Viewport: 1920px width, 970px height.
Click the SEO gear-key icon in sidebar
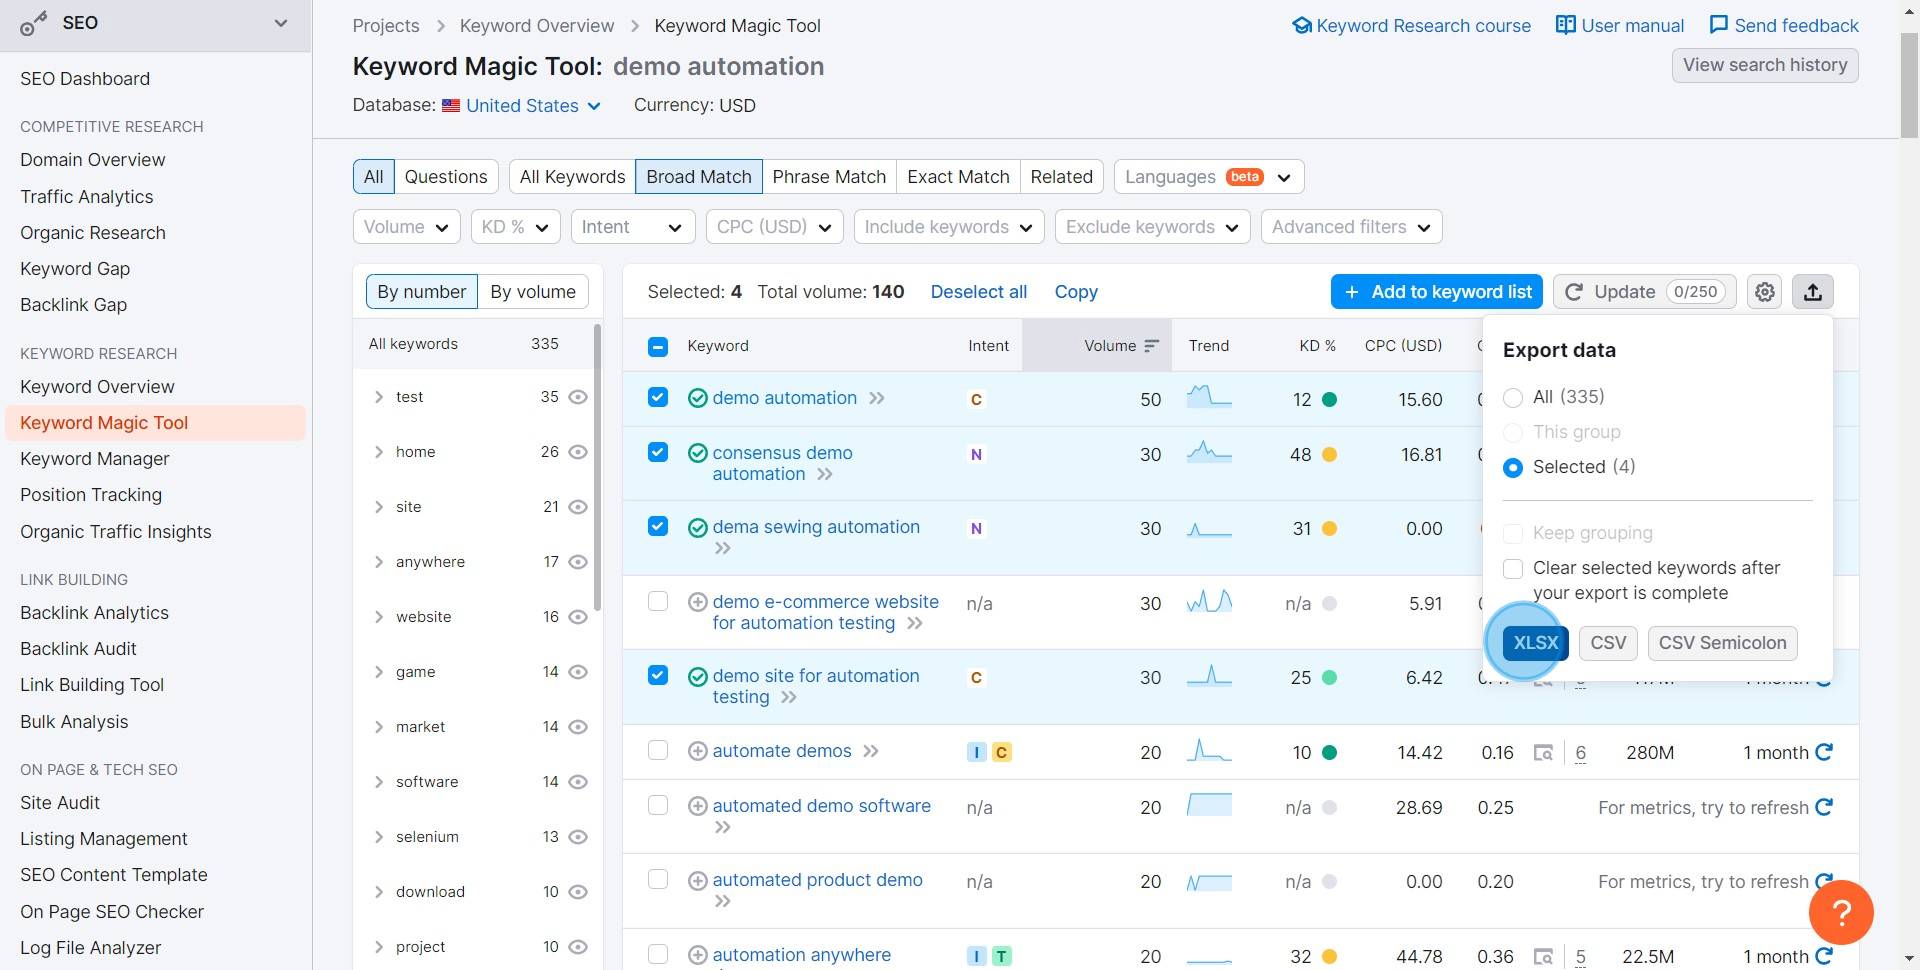click(34, 24)
